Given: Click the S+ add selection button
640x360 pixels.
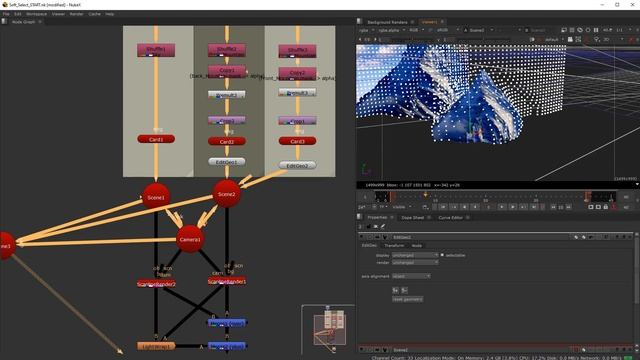Looking at the screenshot, I should click(395, 290).
